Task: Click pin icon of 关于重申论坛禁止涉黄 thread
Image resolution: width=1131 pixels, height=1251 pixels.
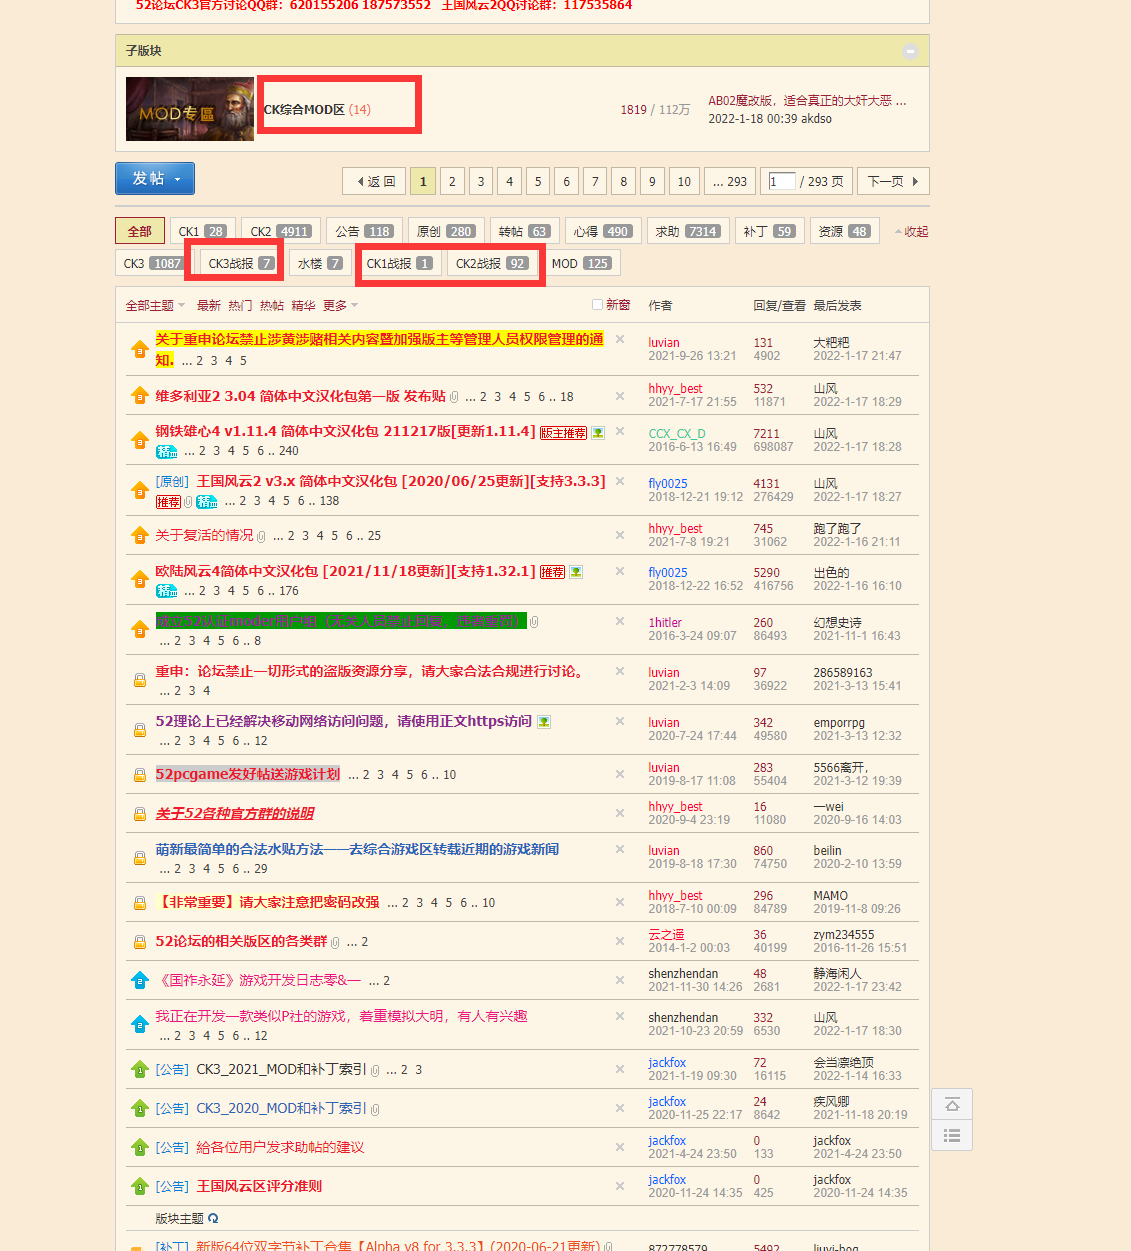Action: click(140, 349)
